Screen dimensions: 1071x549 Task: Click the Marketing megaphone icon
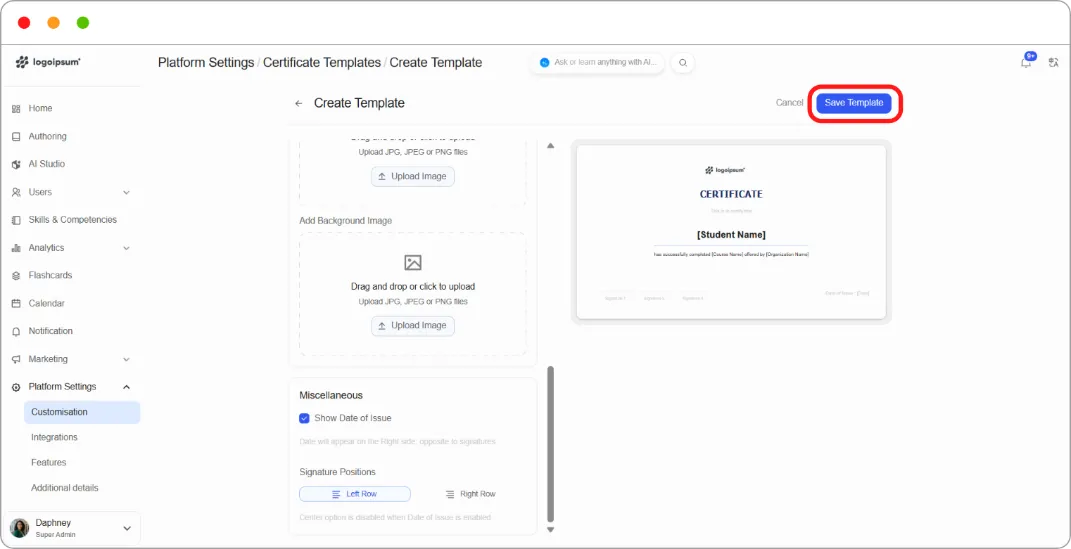coord(16,359)
